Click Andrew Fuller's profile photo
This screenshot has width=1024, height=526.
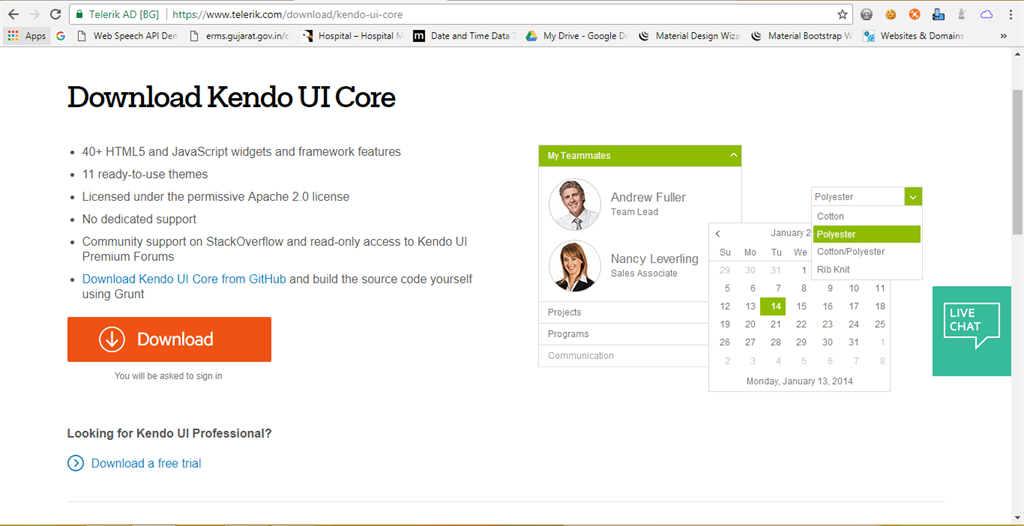pos(575,205)
